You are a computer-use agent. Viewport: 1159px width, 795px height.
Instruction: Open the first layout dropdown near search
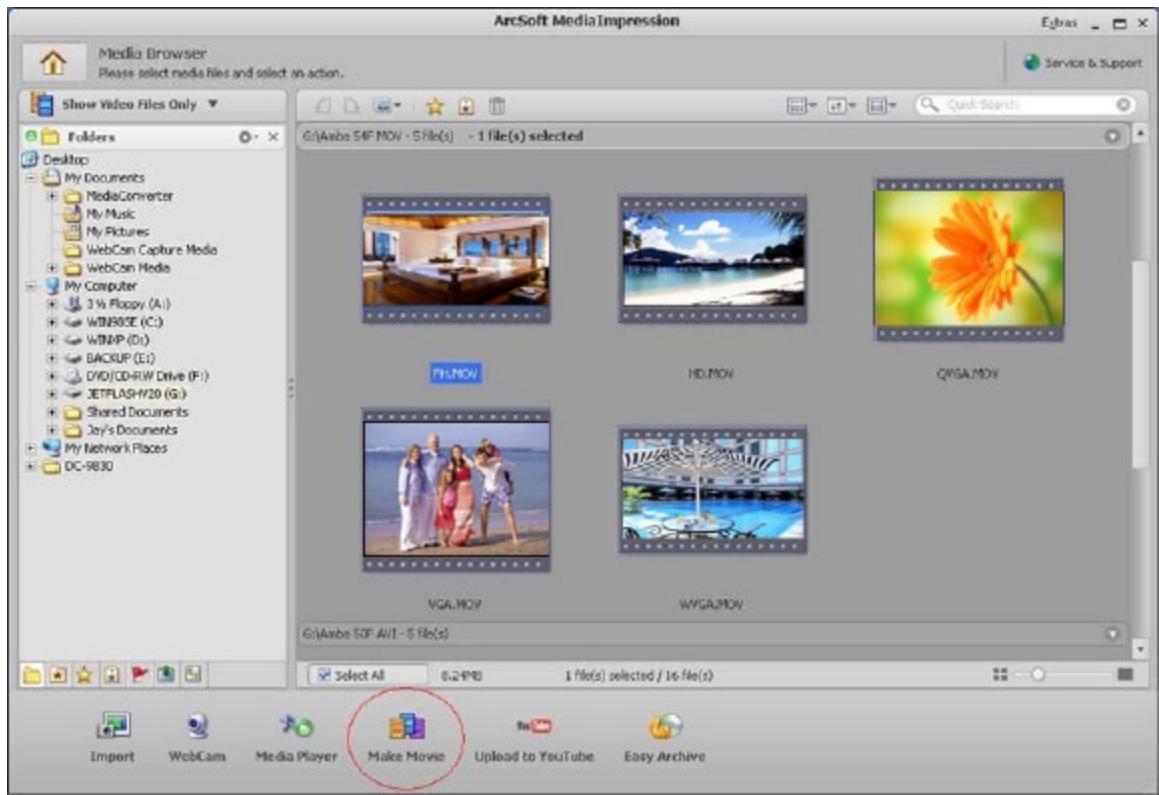(801, 106)
